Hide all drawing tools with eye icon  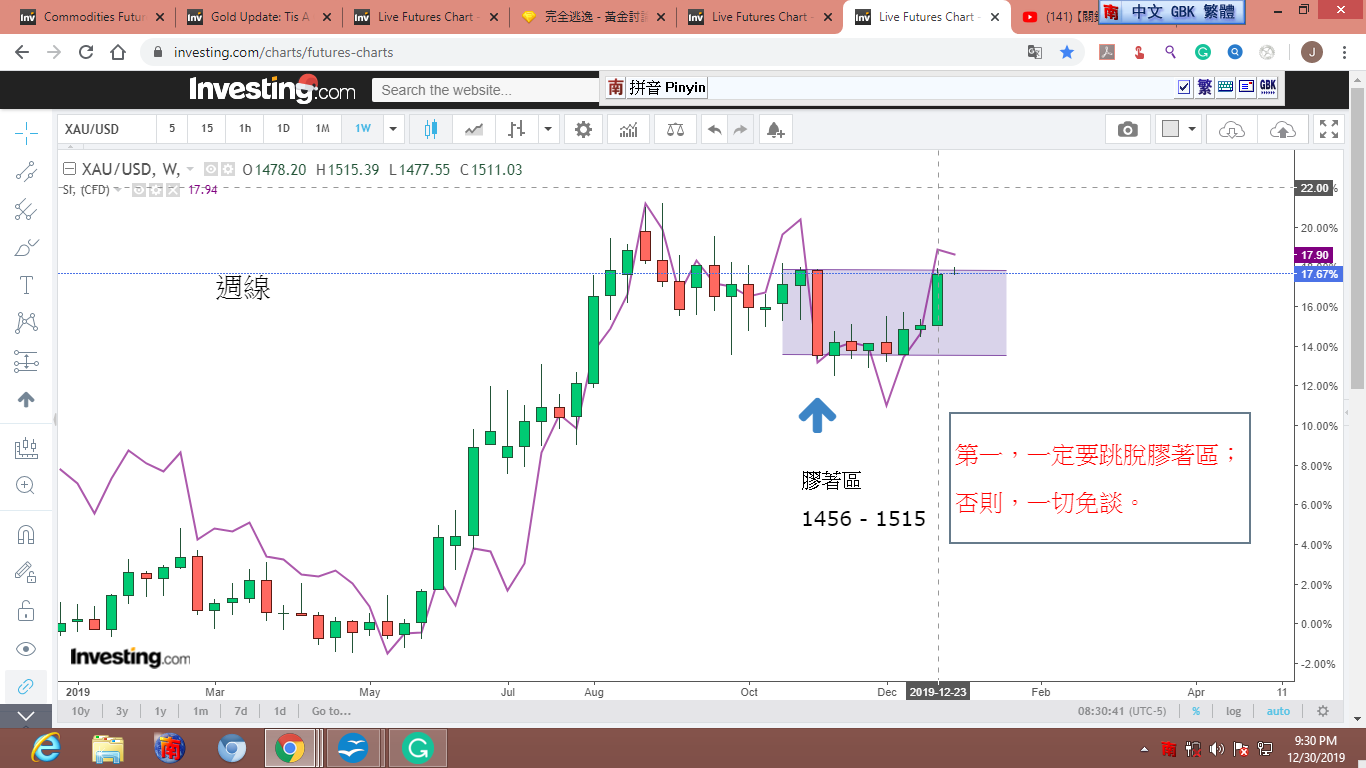tap(26, 649)
